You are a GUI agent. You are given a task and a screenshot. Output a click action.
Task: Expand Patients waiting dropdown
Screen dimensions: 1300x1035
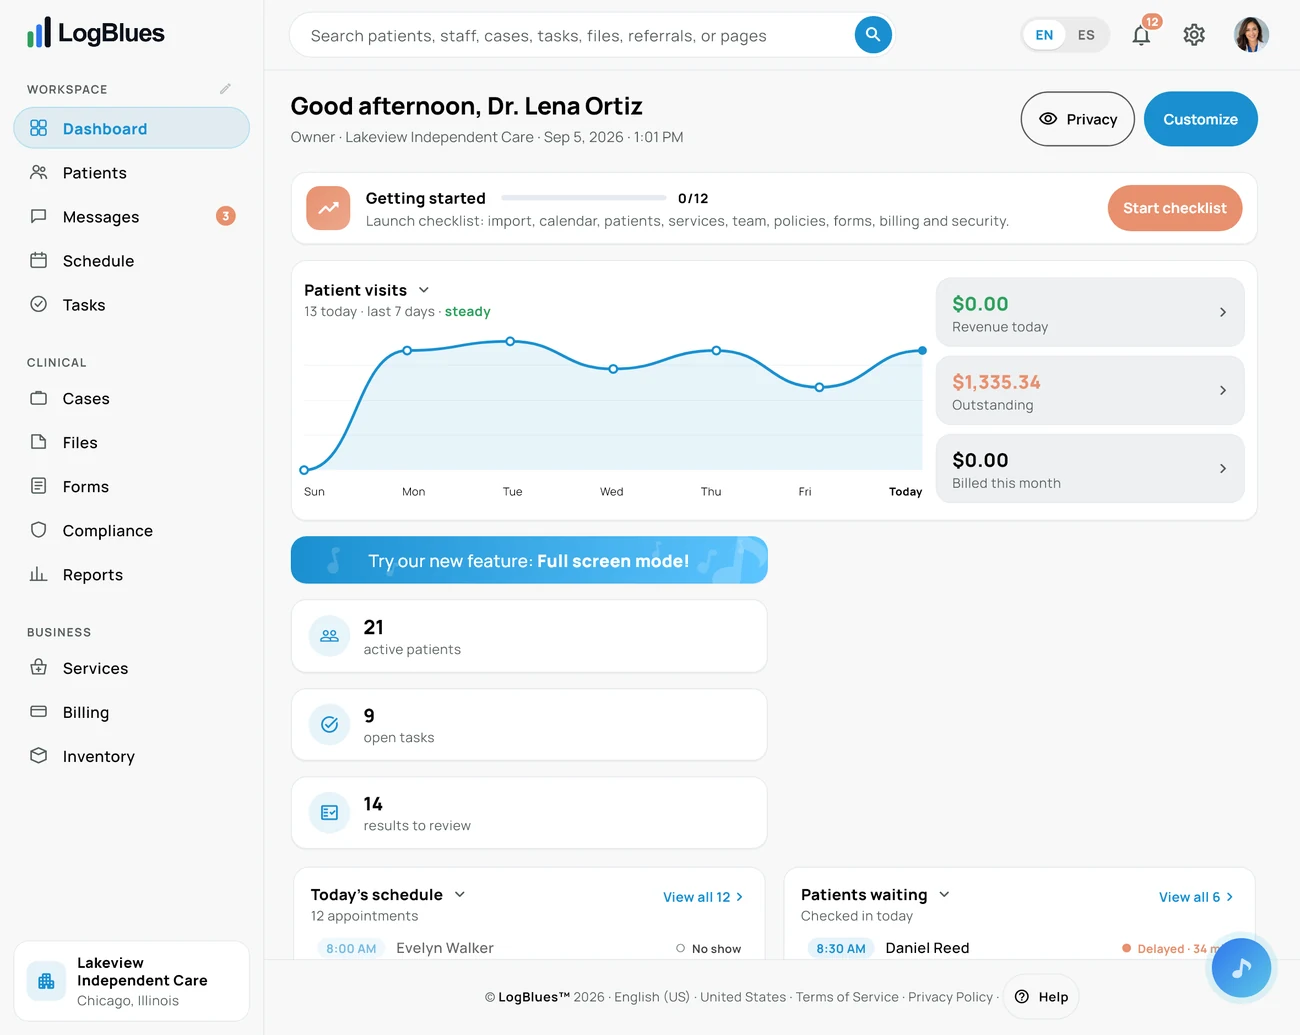coord(944,894)
